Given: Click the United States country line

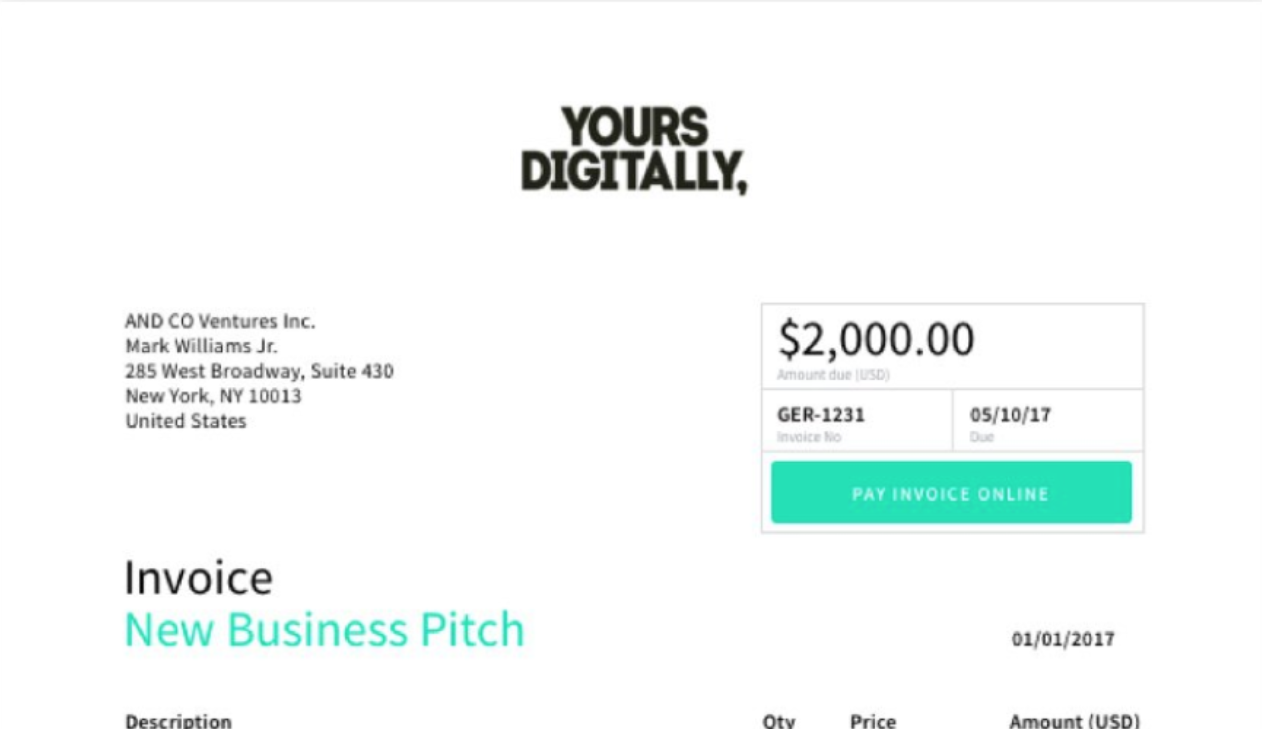Looking at the screenshot, I should coord(186,421).
